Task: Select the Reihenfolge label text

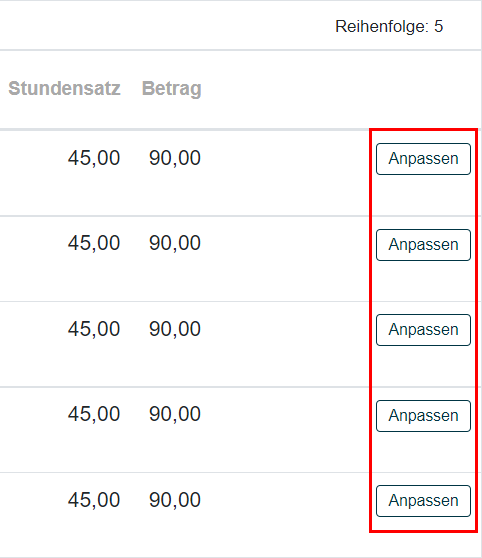Action: [x=382, y=27]
